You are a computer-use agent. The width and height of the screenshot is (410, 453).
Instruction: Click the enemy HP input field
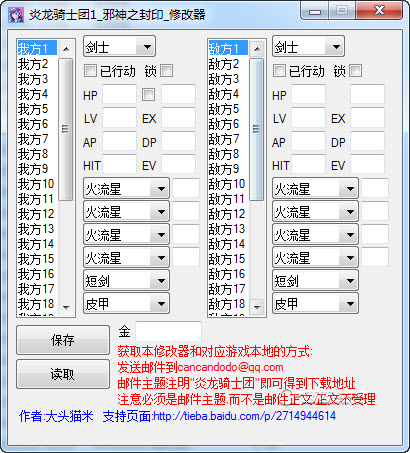(x=308, y=94)
